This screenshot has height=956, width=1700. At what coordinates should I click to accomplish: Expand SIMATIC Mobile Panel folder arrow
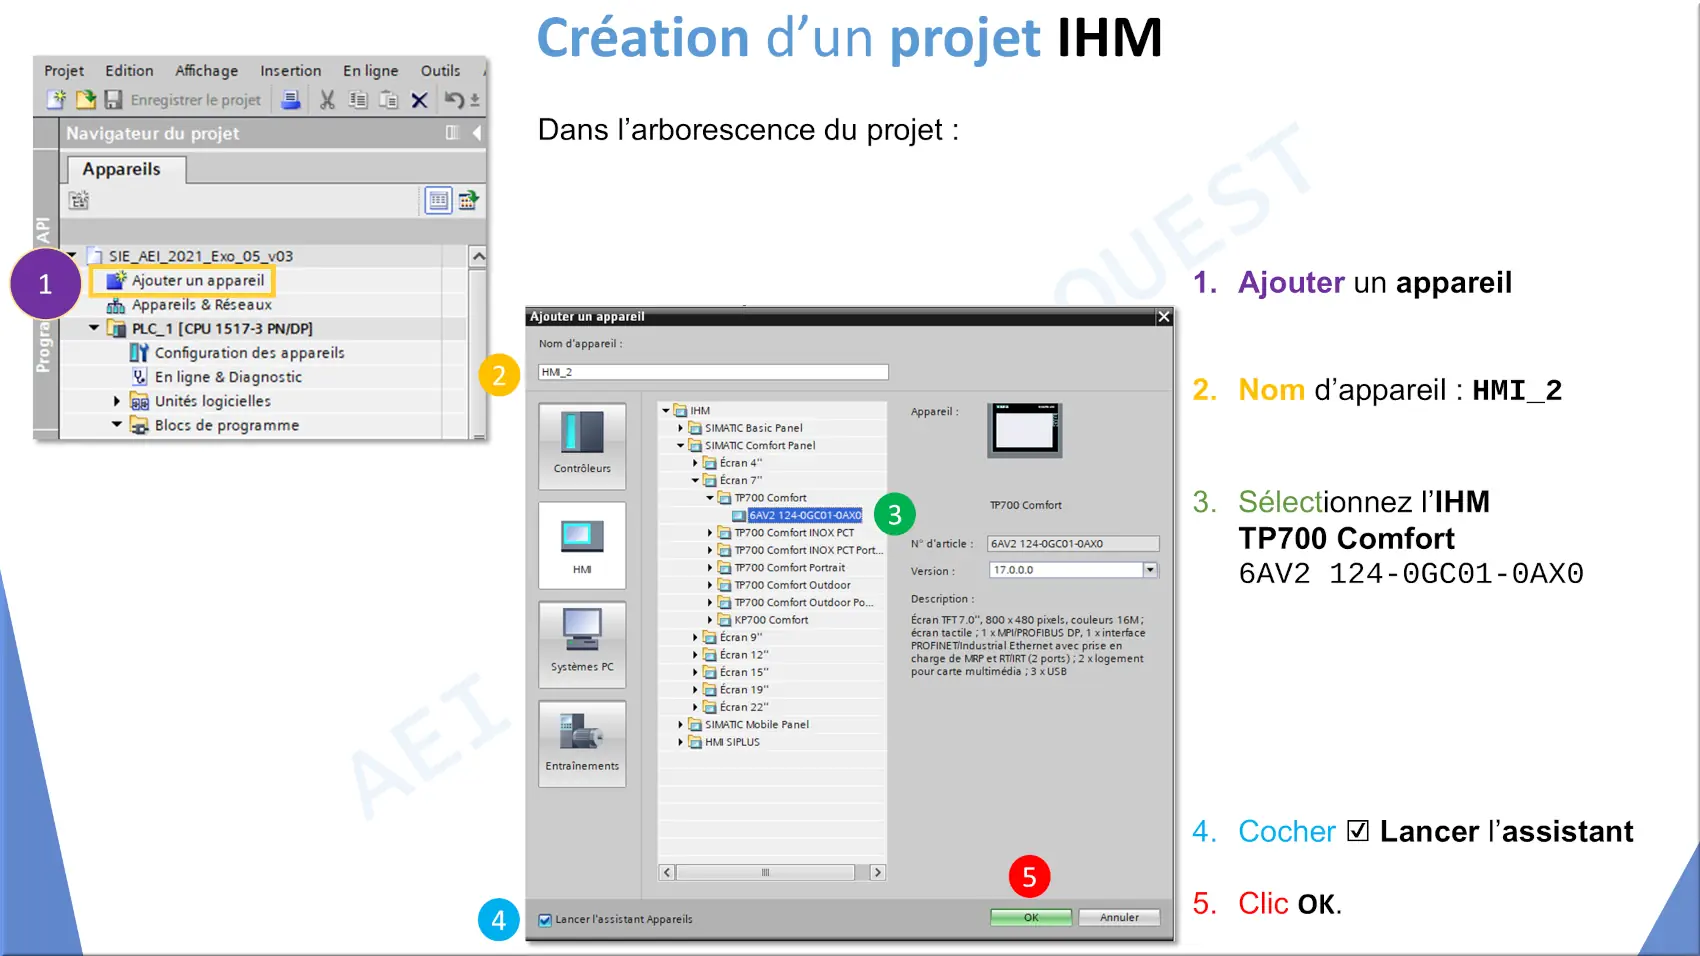tap(681, 725)
